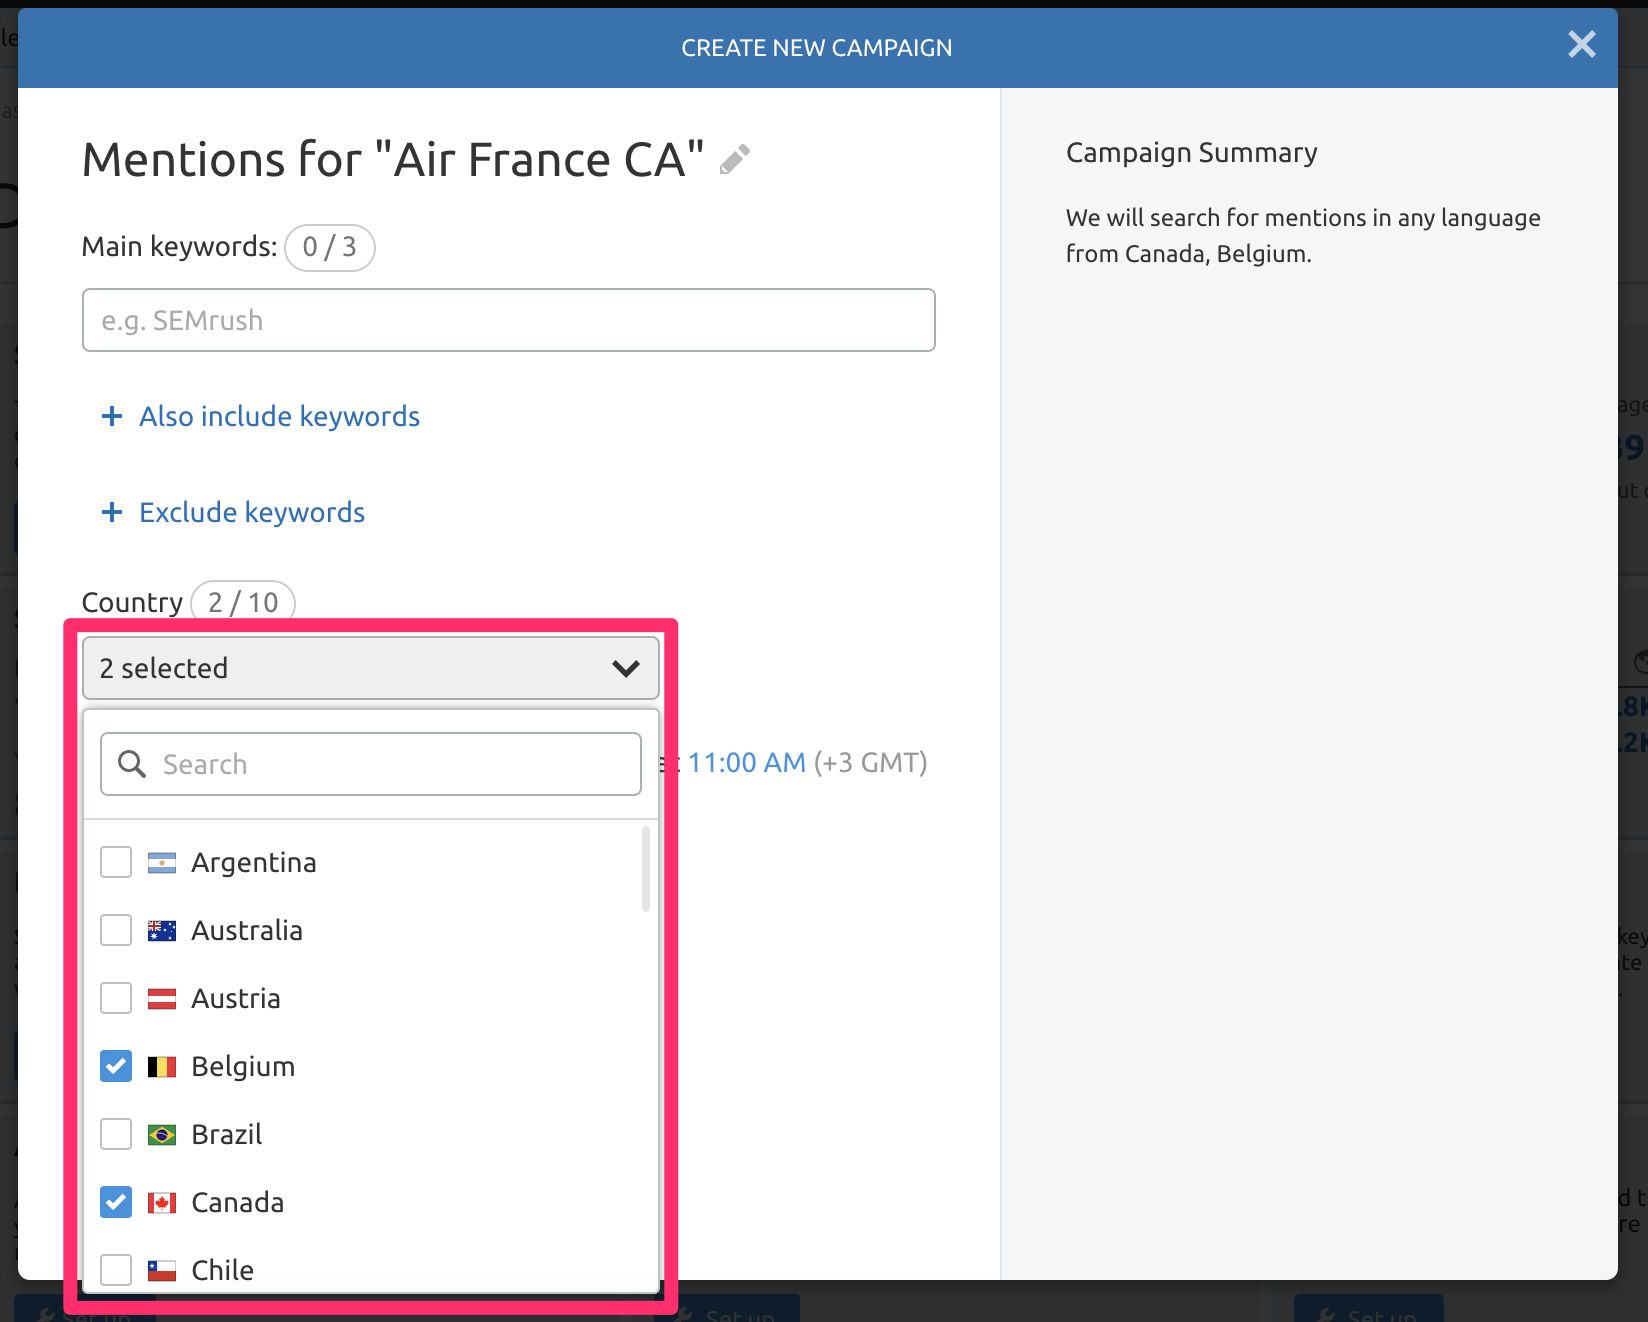Viewport: 1648px width, 1322px height.
Task: Check the Argentina checkbox
Action: (116, 862)
